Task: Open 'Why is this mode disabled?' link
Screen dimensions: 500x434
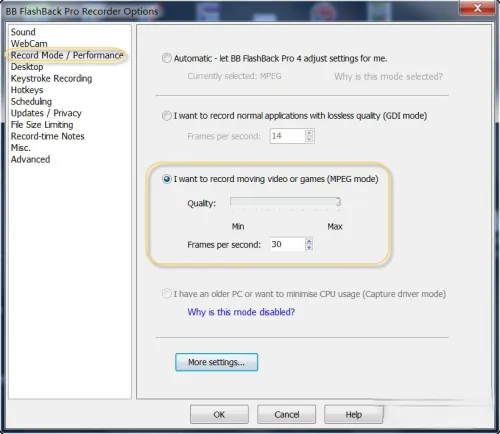Action: 241,312
